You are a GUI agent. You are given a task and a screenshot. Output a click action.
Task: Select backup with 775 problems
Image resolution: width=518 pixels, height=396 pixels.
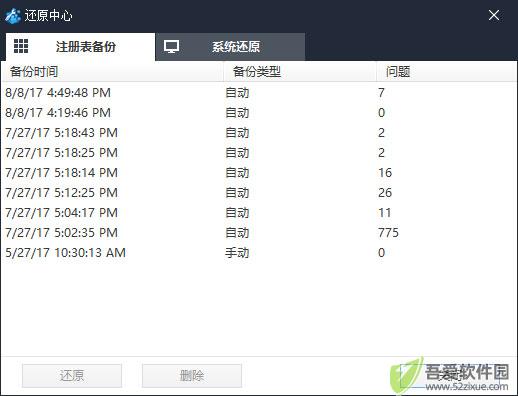[259, 233]
